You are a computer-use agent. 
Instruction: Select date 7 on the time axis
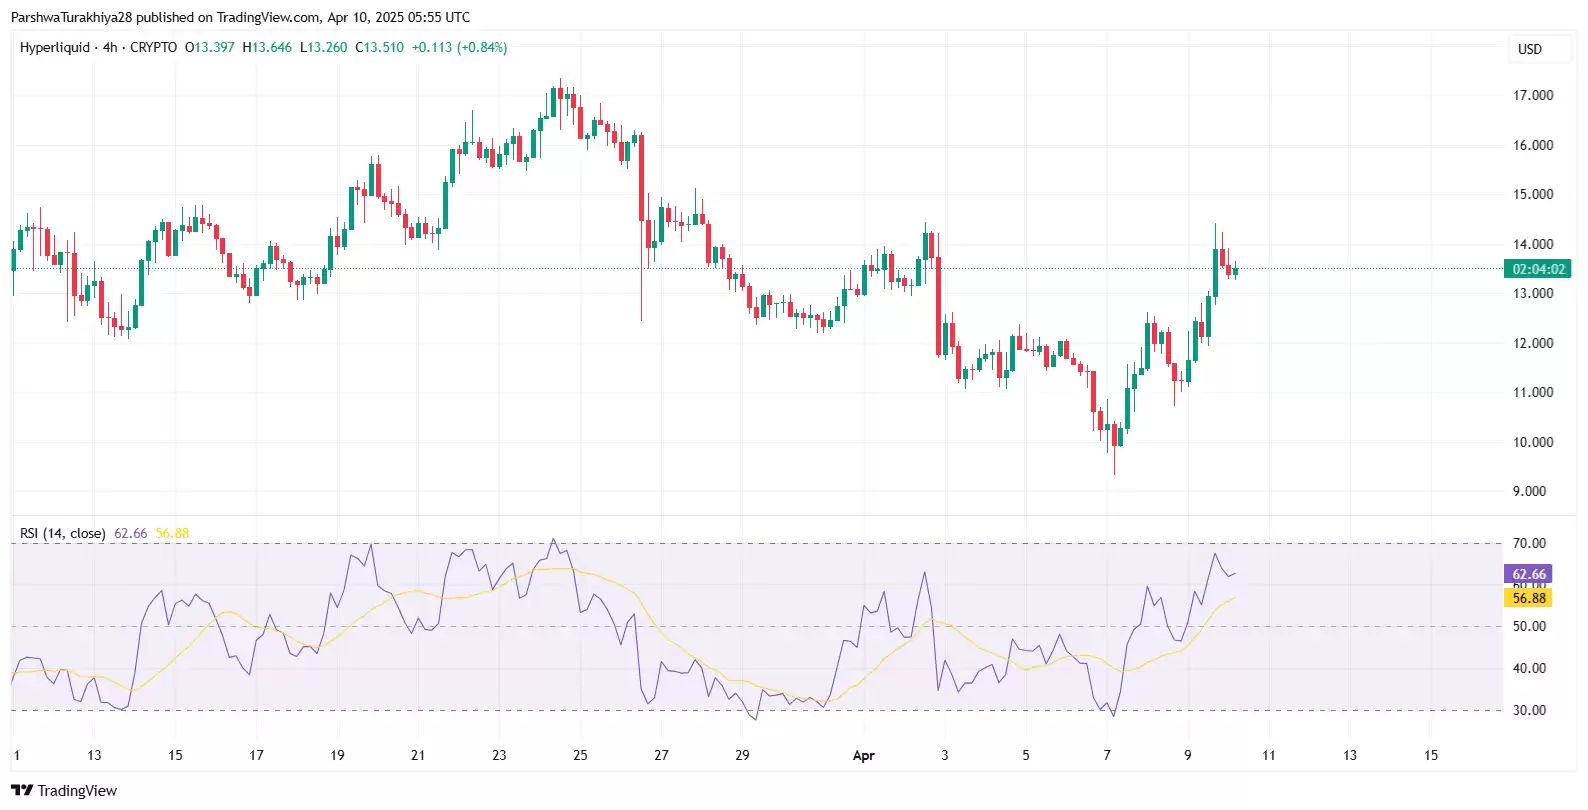1106,755
